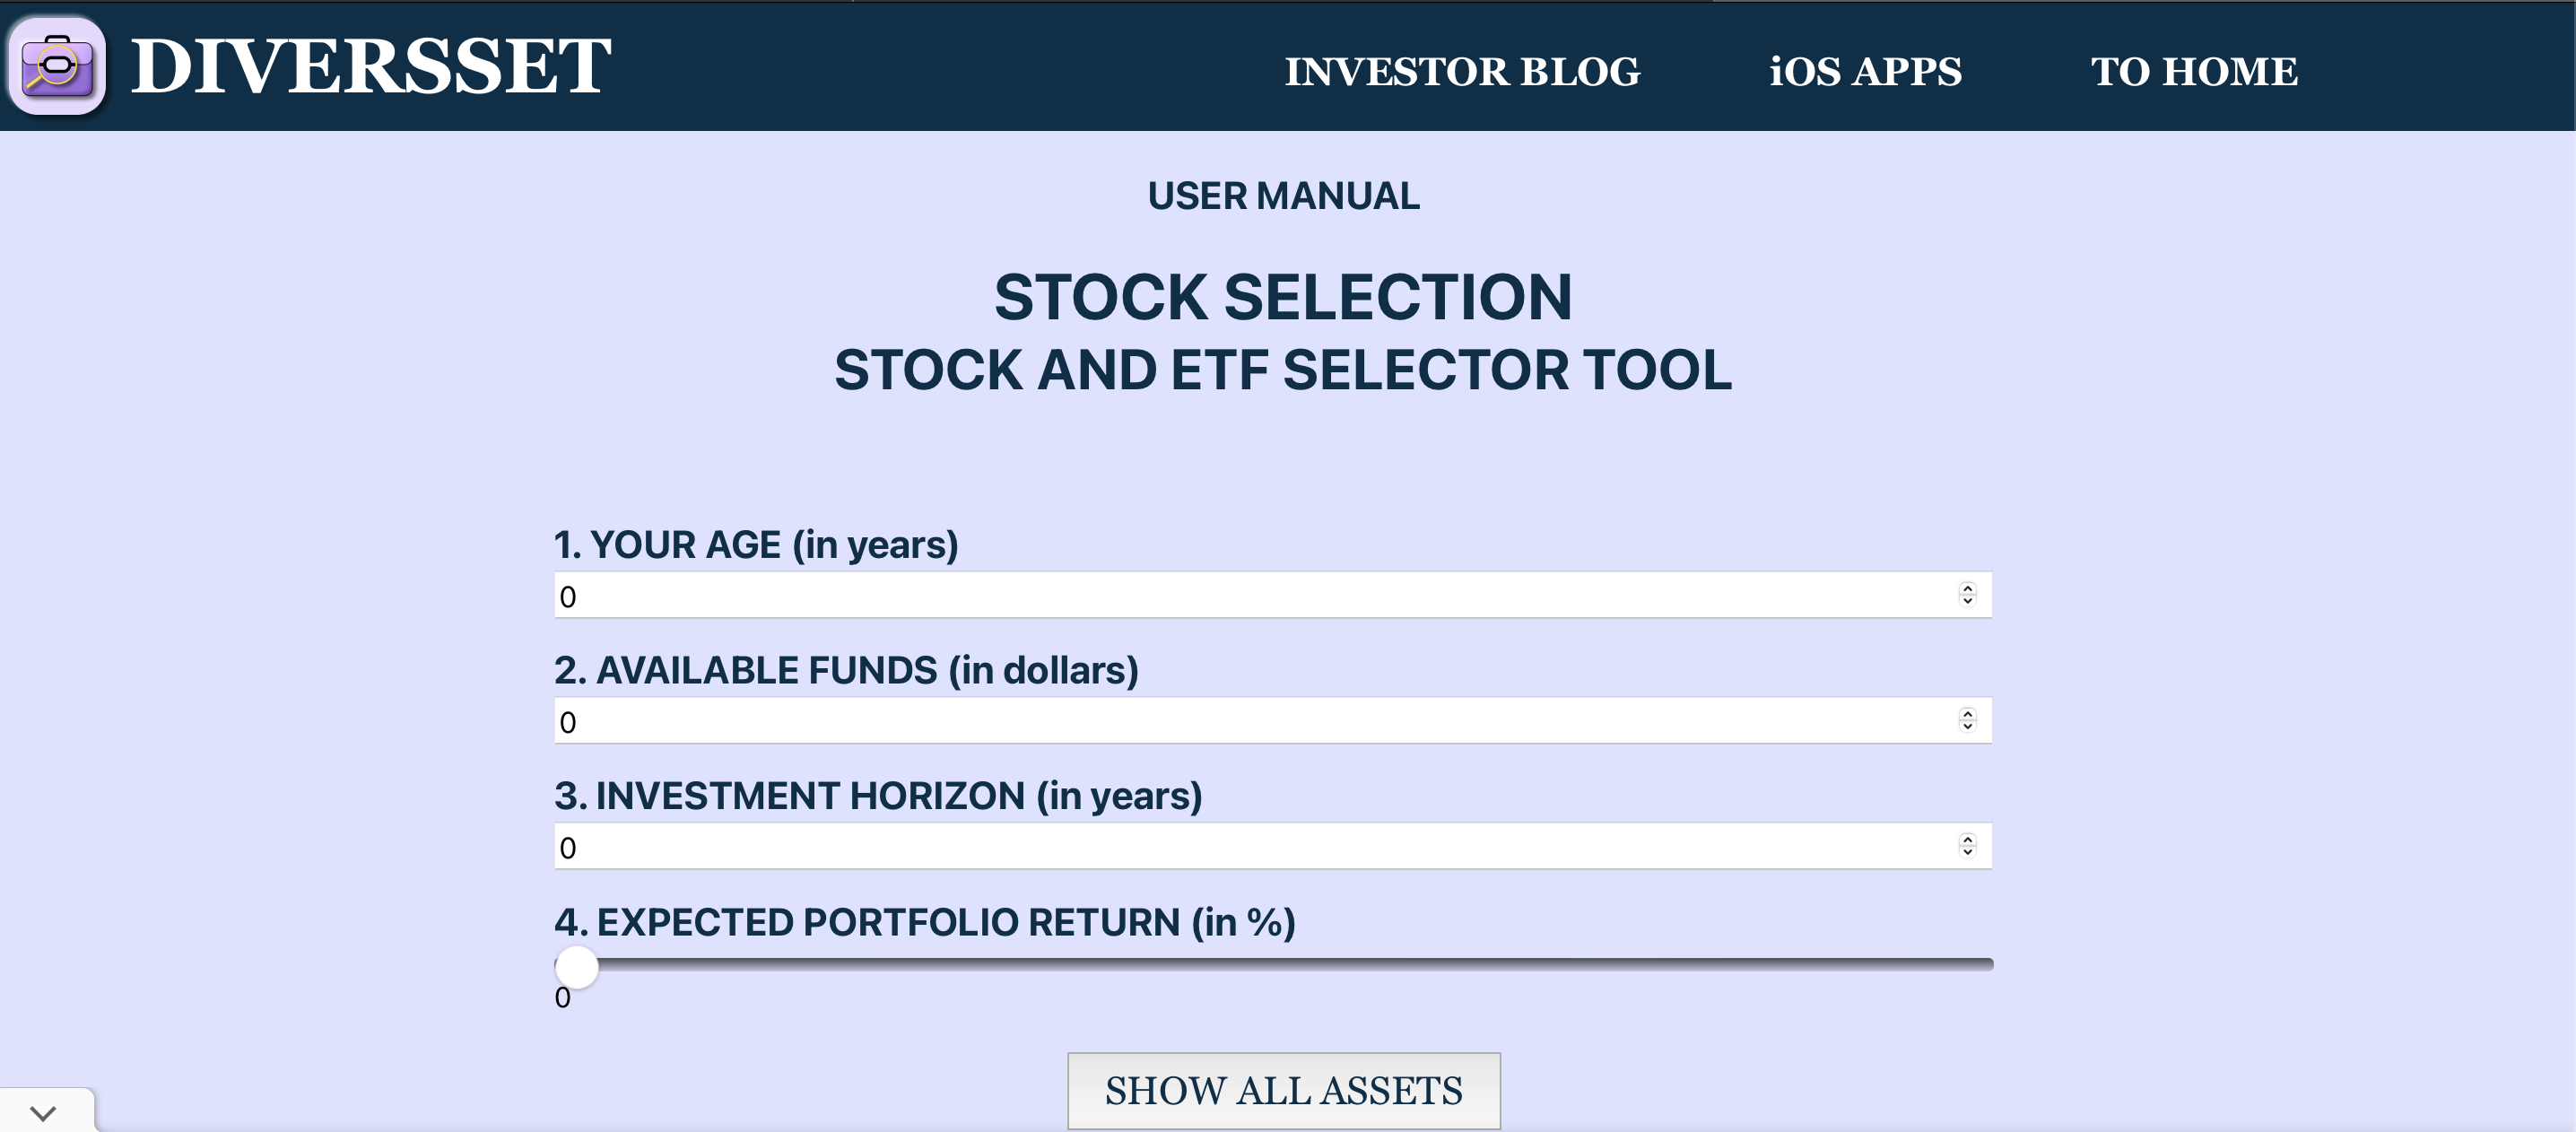The width and height of the screenshot is (2576, 1132).
Task: Click the STOCK SELECTION heading
Action: 1283,298
